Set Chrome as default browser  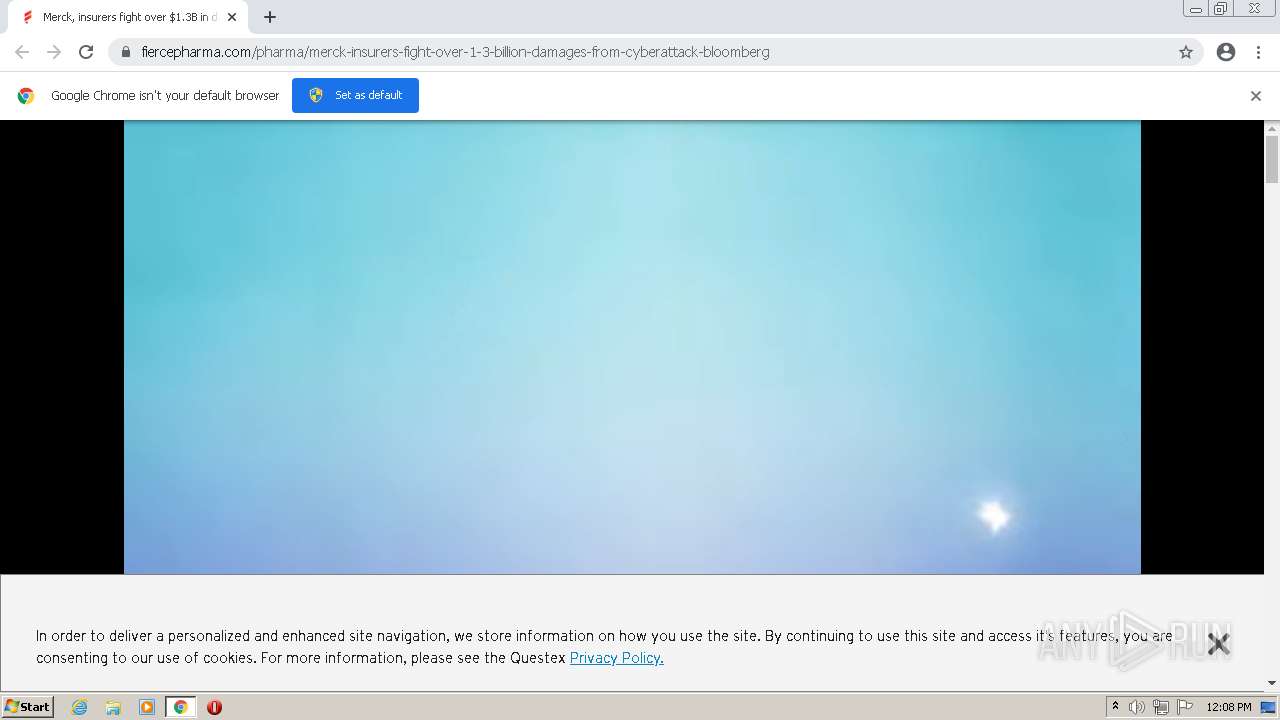click(355, 95)
